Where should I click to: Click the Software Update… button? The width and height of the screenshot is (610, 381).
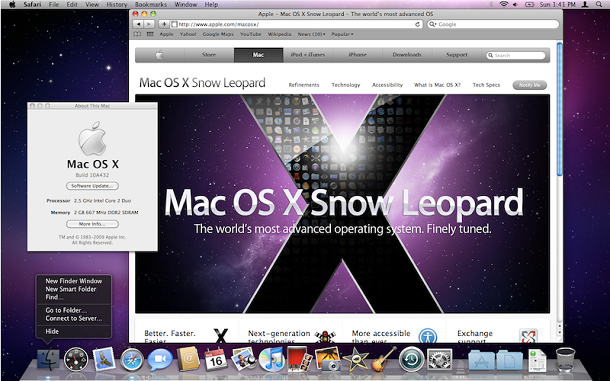click(x=92, y=186)
